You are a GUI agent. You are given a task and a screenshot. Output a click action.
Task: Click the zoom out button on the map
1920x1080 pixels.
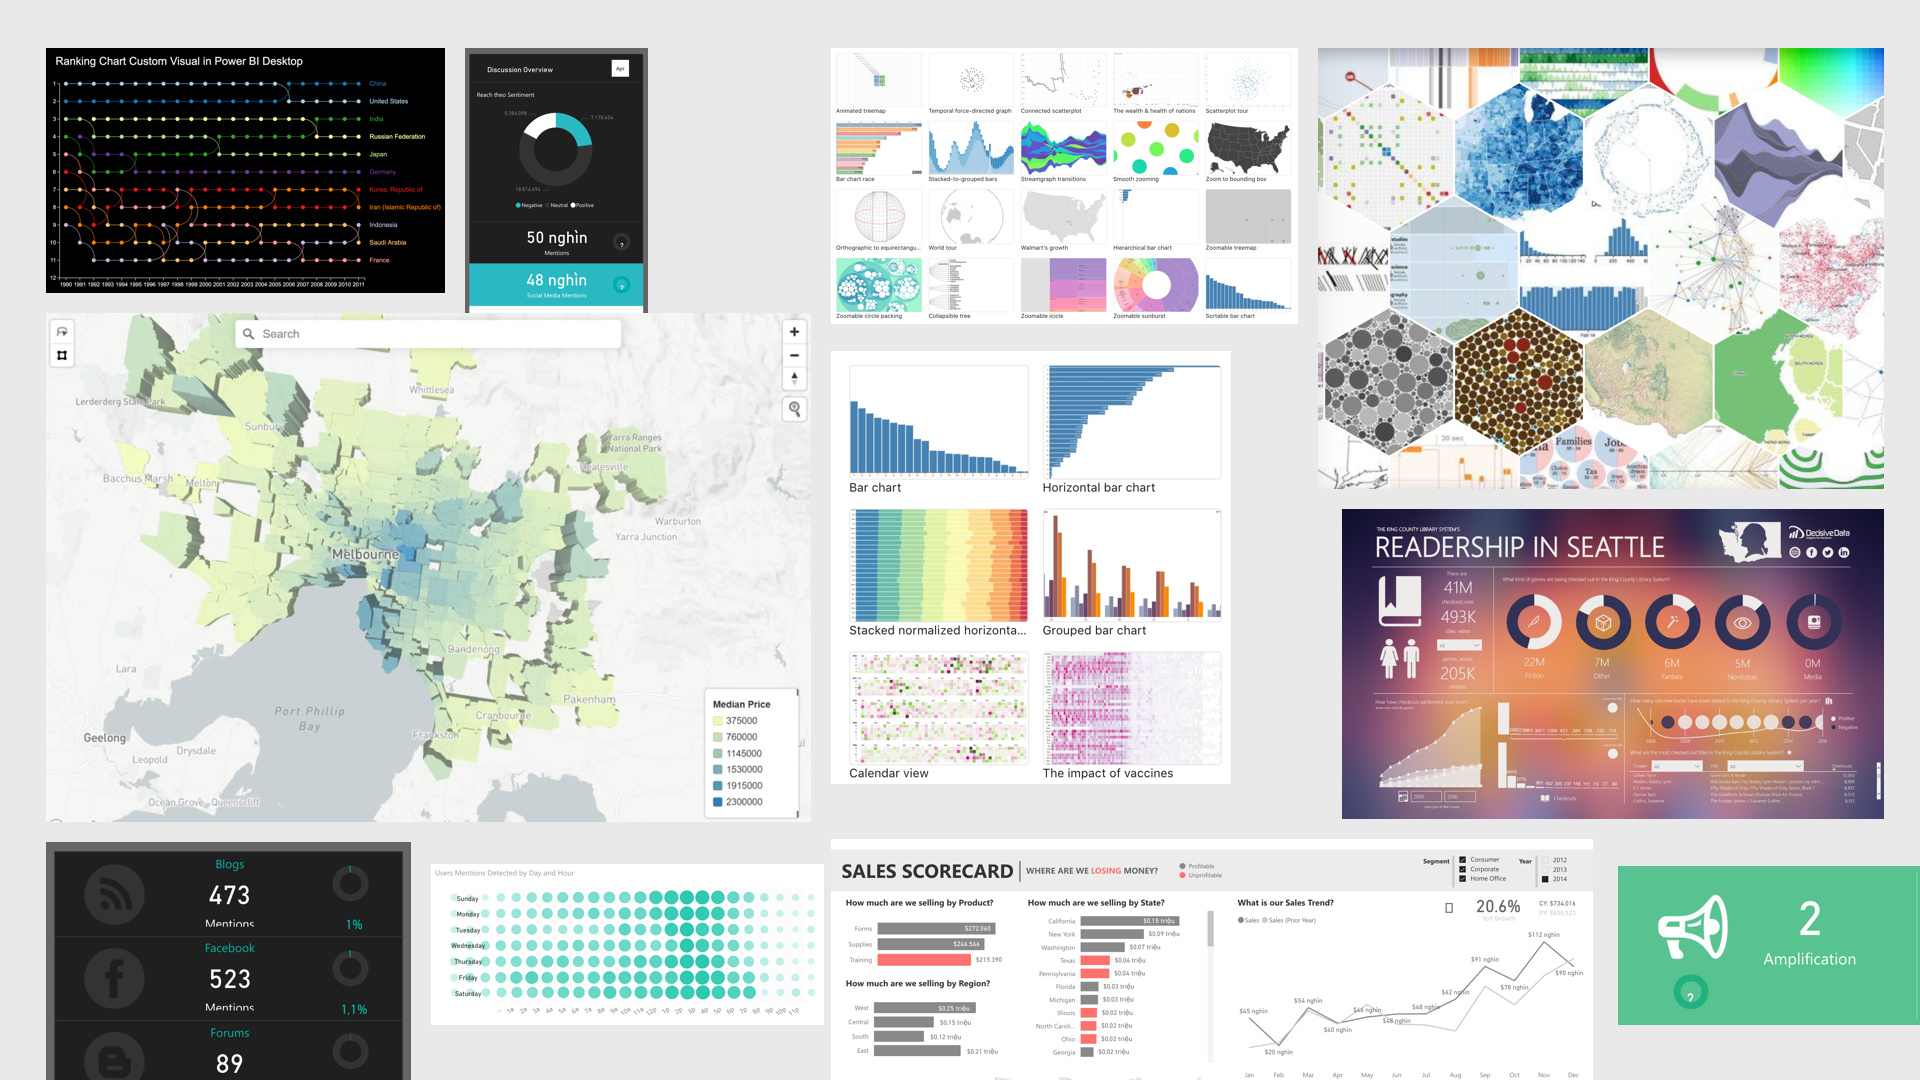pyautogui.click(x=794, y=356)
